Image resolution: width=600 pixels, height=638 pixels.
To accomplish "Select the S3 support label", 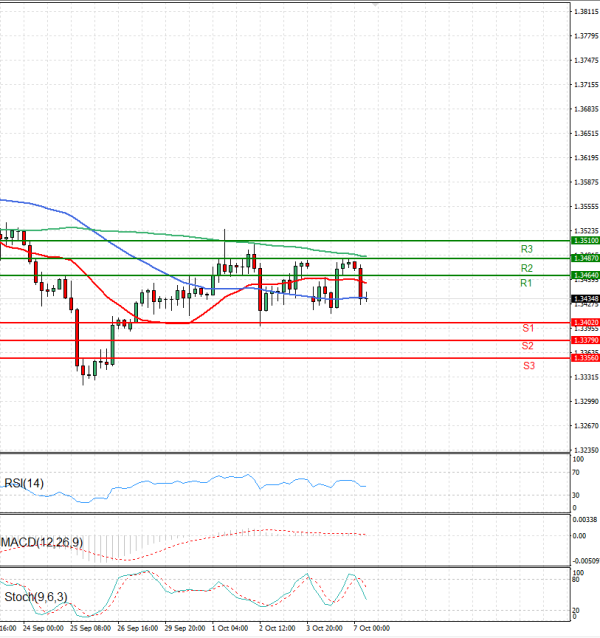I will click(x=527, y=366).
